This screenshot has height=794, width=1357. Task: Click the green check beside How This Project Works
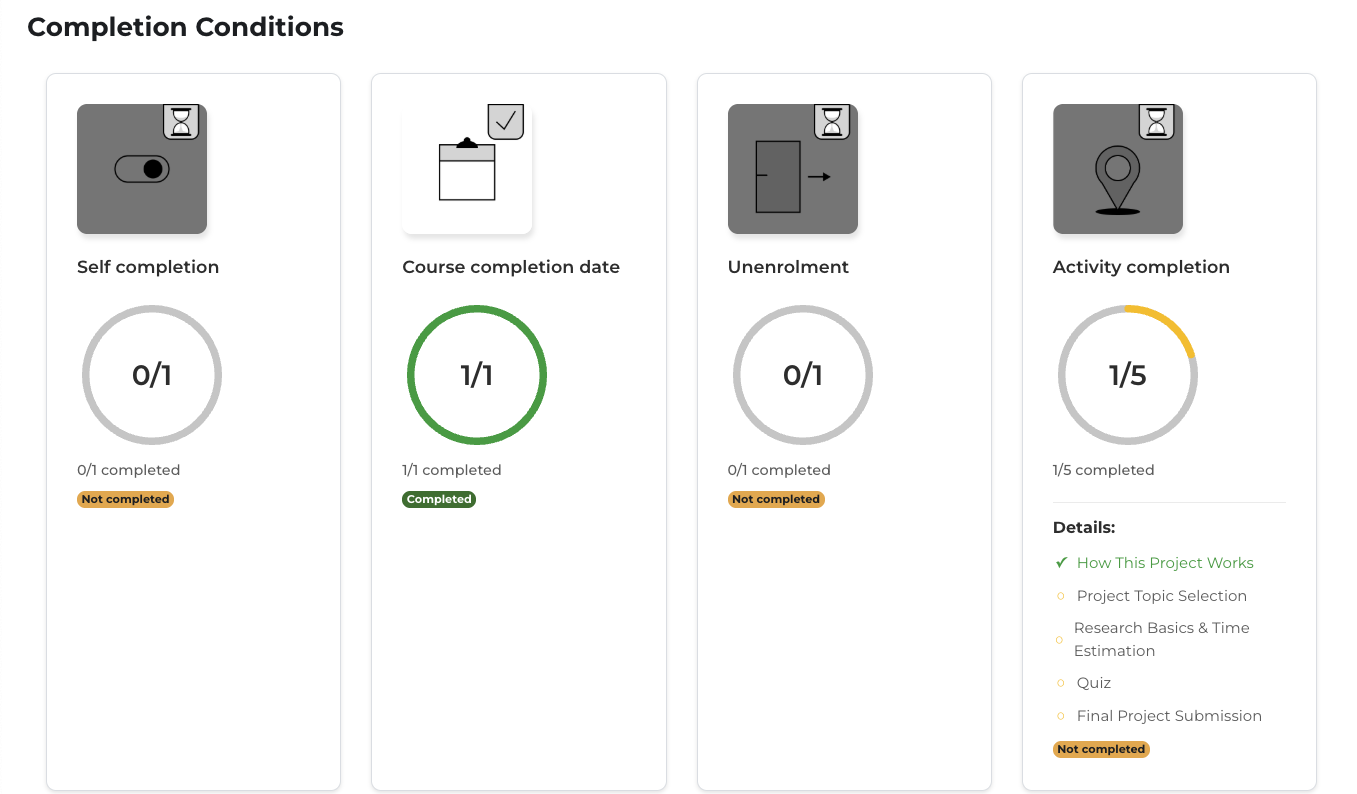pyautogui.click(x=1061, y=563)
